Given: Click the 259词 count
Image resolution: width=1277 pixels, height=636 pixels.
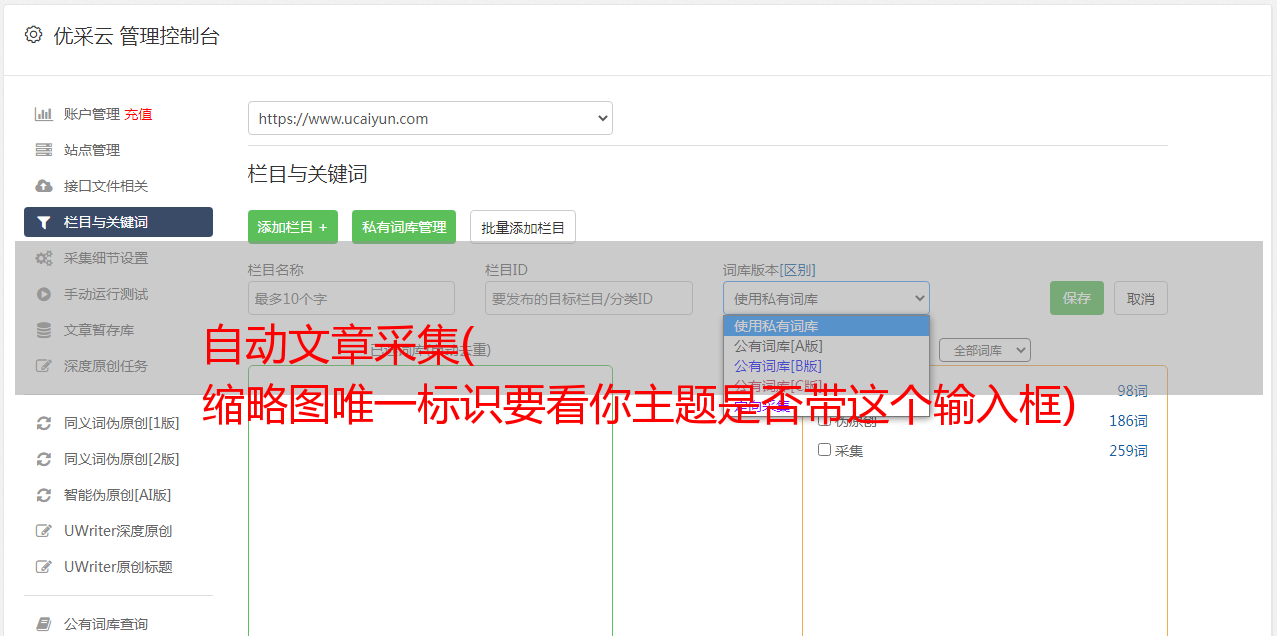Looking at the screenshot, I should pyautogui.click(x=1128, y=451).
